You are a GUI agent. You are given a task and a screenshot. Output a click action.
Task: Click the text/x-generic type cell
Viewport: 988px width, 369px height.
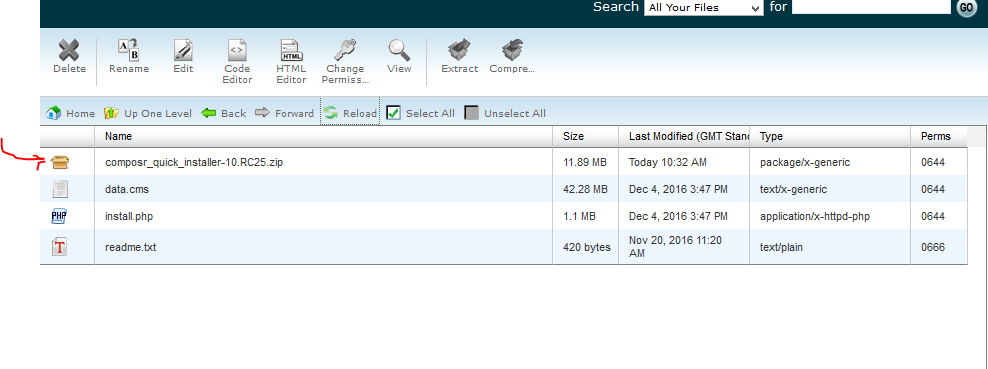coord(794,190)
